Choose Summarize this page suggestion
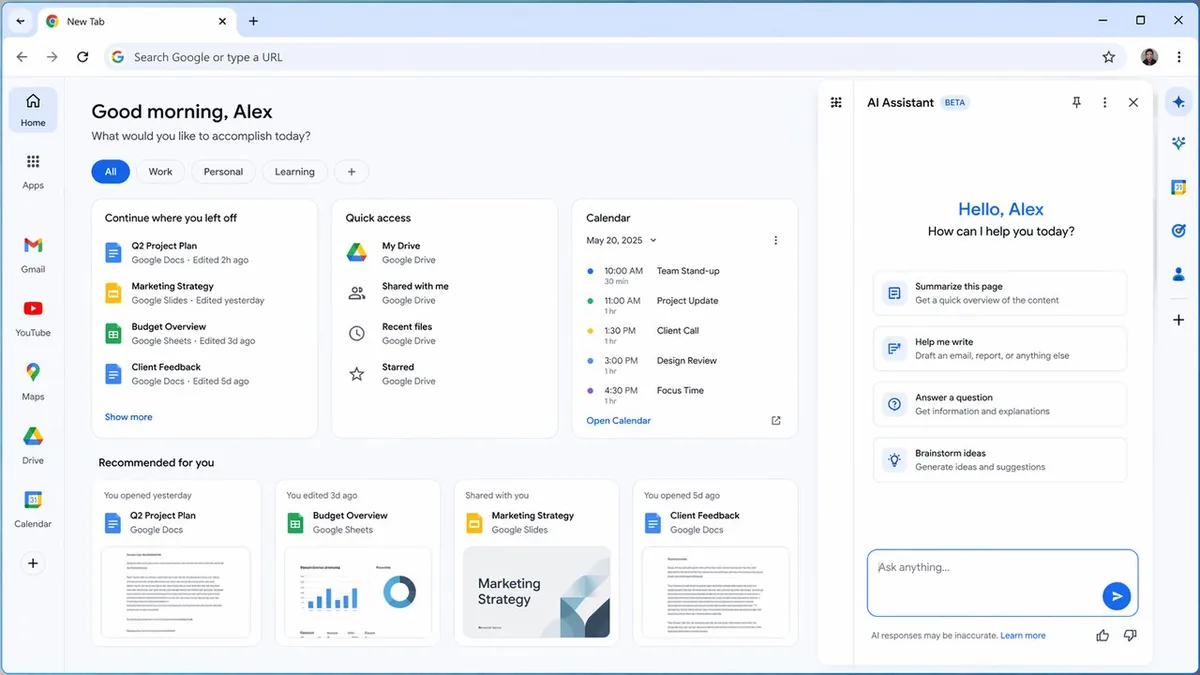 [x=999, y=293]
